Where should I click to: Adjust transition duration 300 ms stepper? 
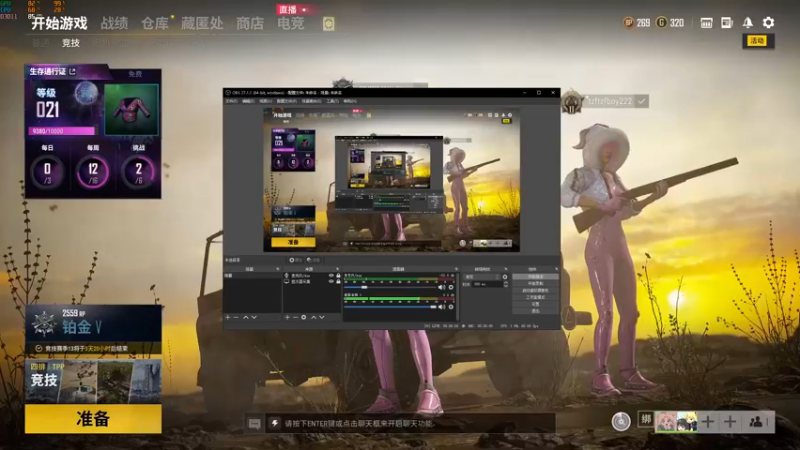click(506, 284)
